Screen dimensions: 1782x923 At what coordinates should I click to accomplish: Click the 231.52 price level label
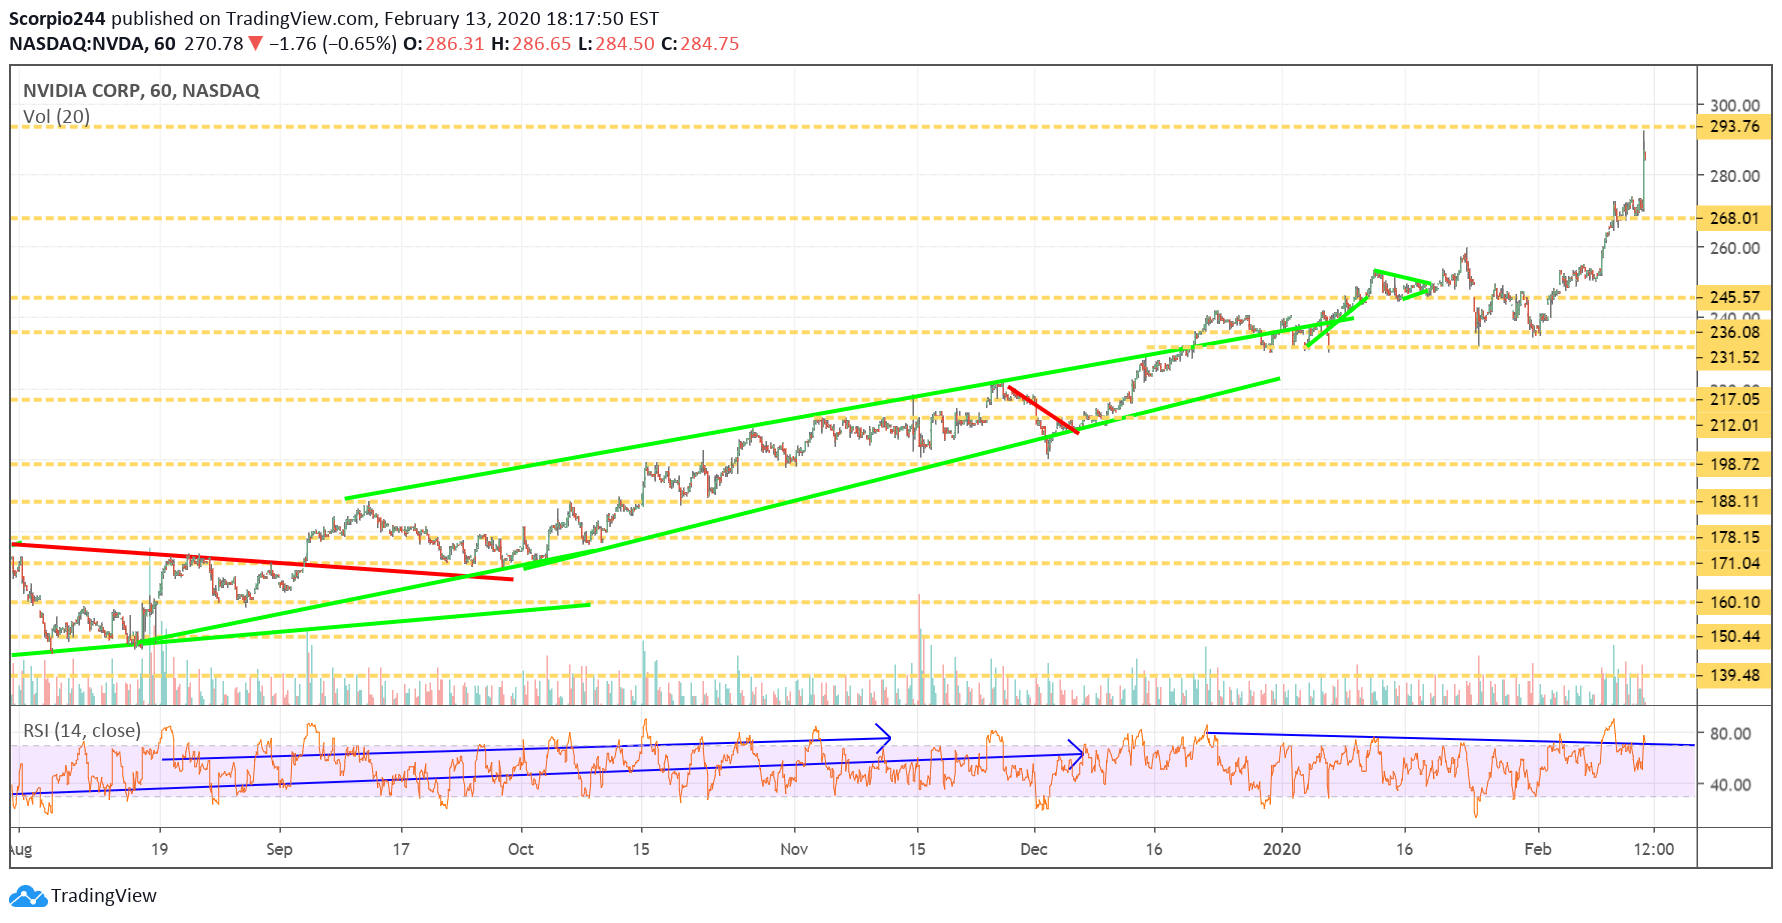(x=1734, y=357)
